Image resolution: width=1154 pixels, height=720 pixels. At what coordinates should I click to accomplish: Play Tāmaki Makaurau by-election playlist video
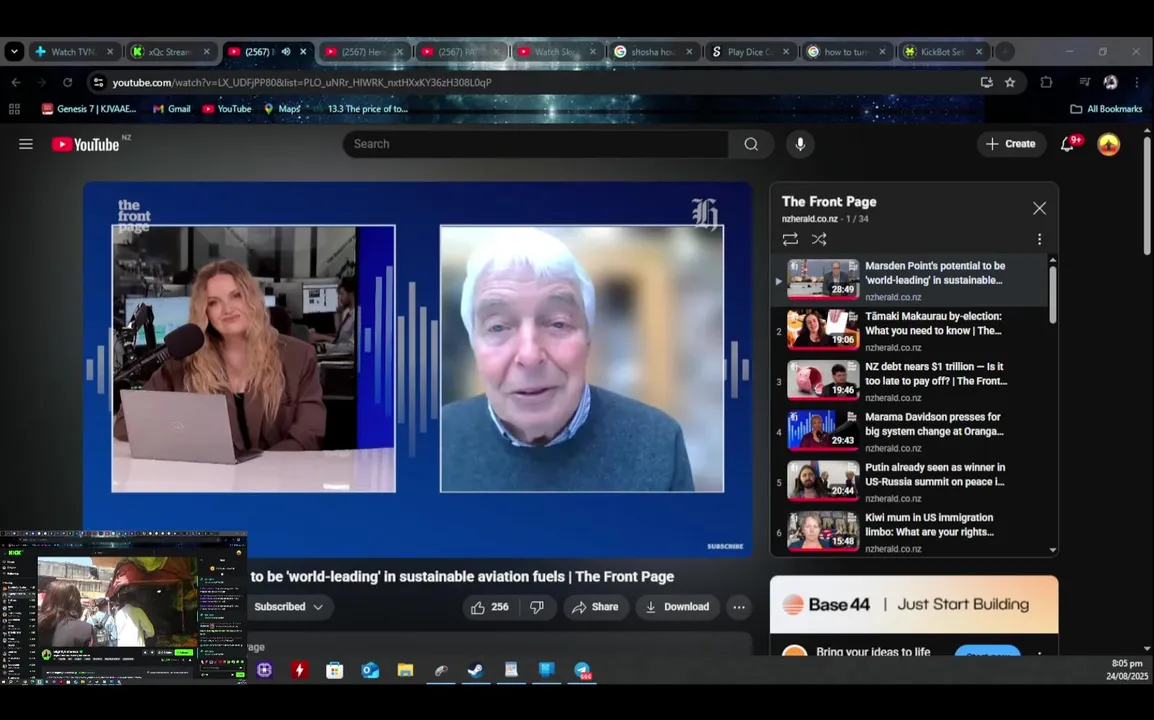[910, 331]
